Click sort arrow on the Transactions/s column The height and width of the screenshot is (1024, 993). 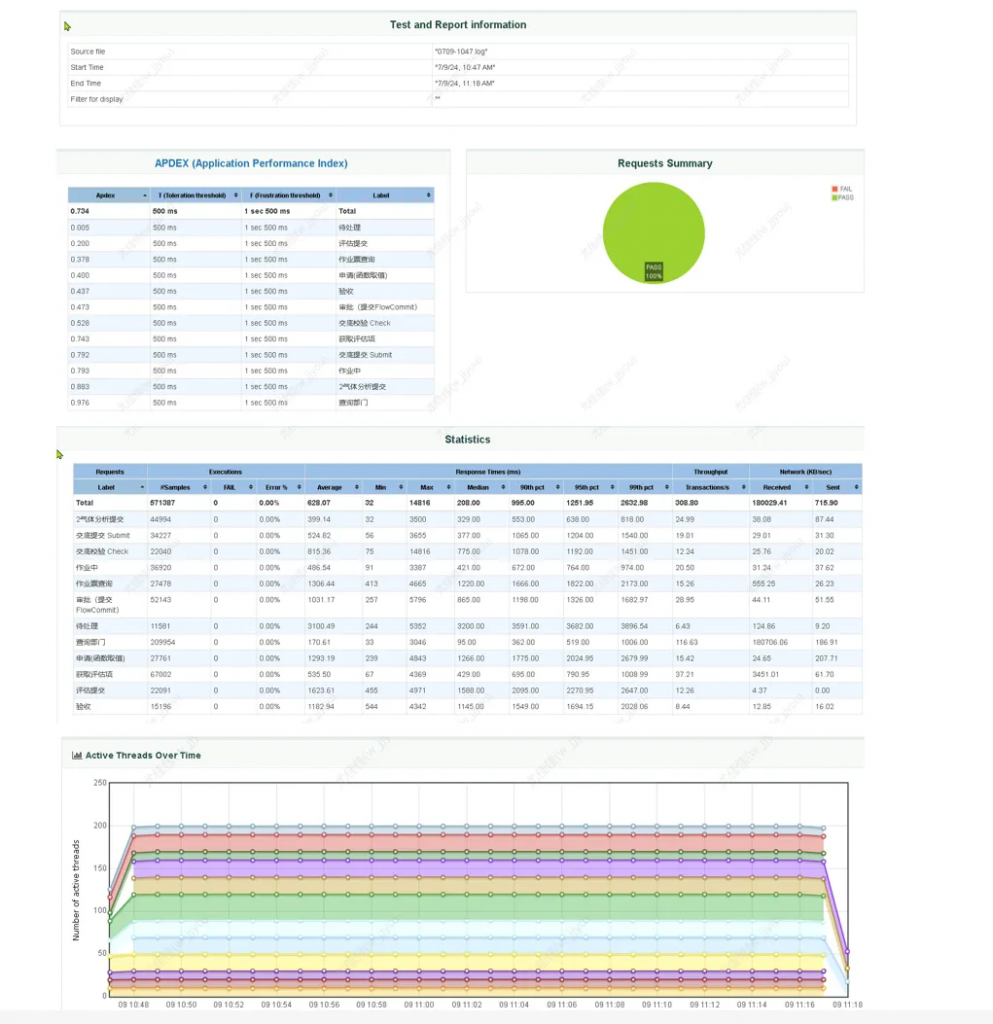tap(743, 487)
